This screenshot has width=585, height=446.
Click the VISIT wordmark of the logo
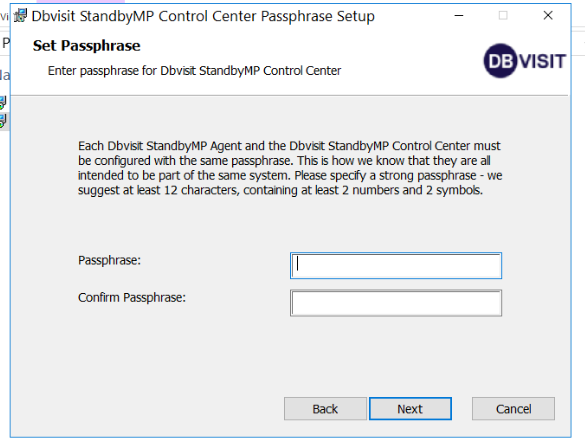click(x=542, y=62)
